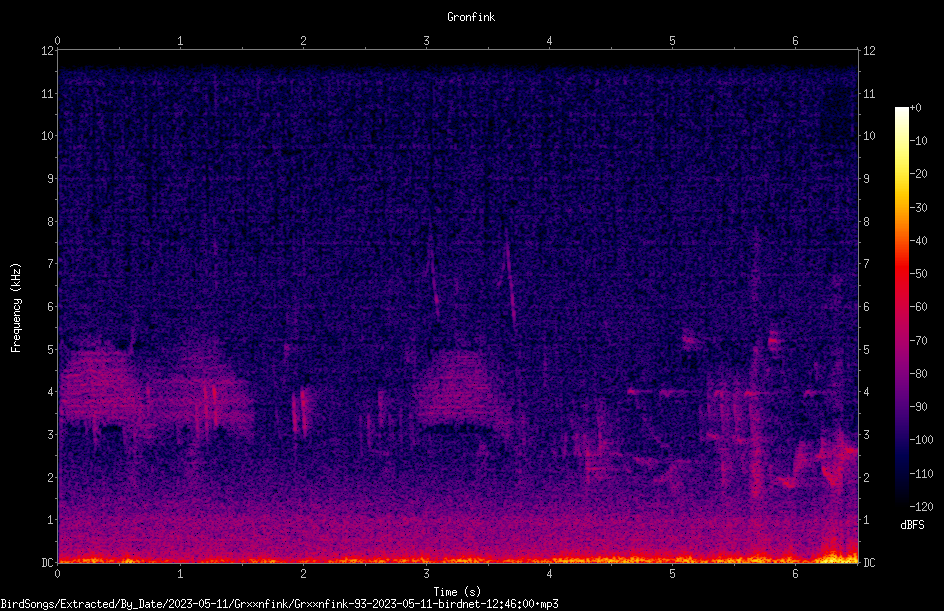Click the 3 second tick on bottom axis
The height and width of the screenshot is (611, 944).
[426, 574]
